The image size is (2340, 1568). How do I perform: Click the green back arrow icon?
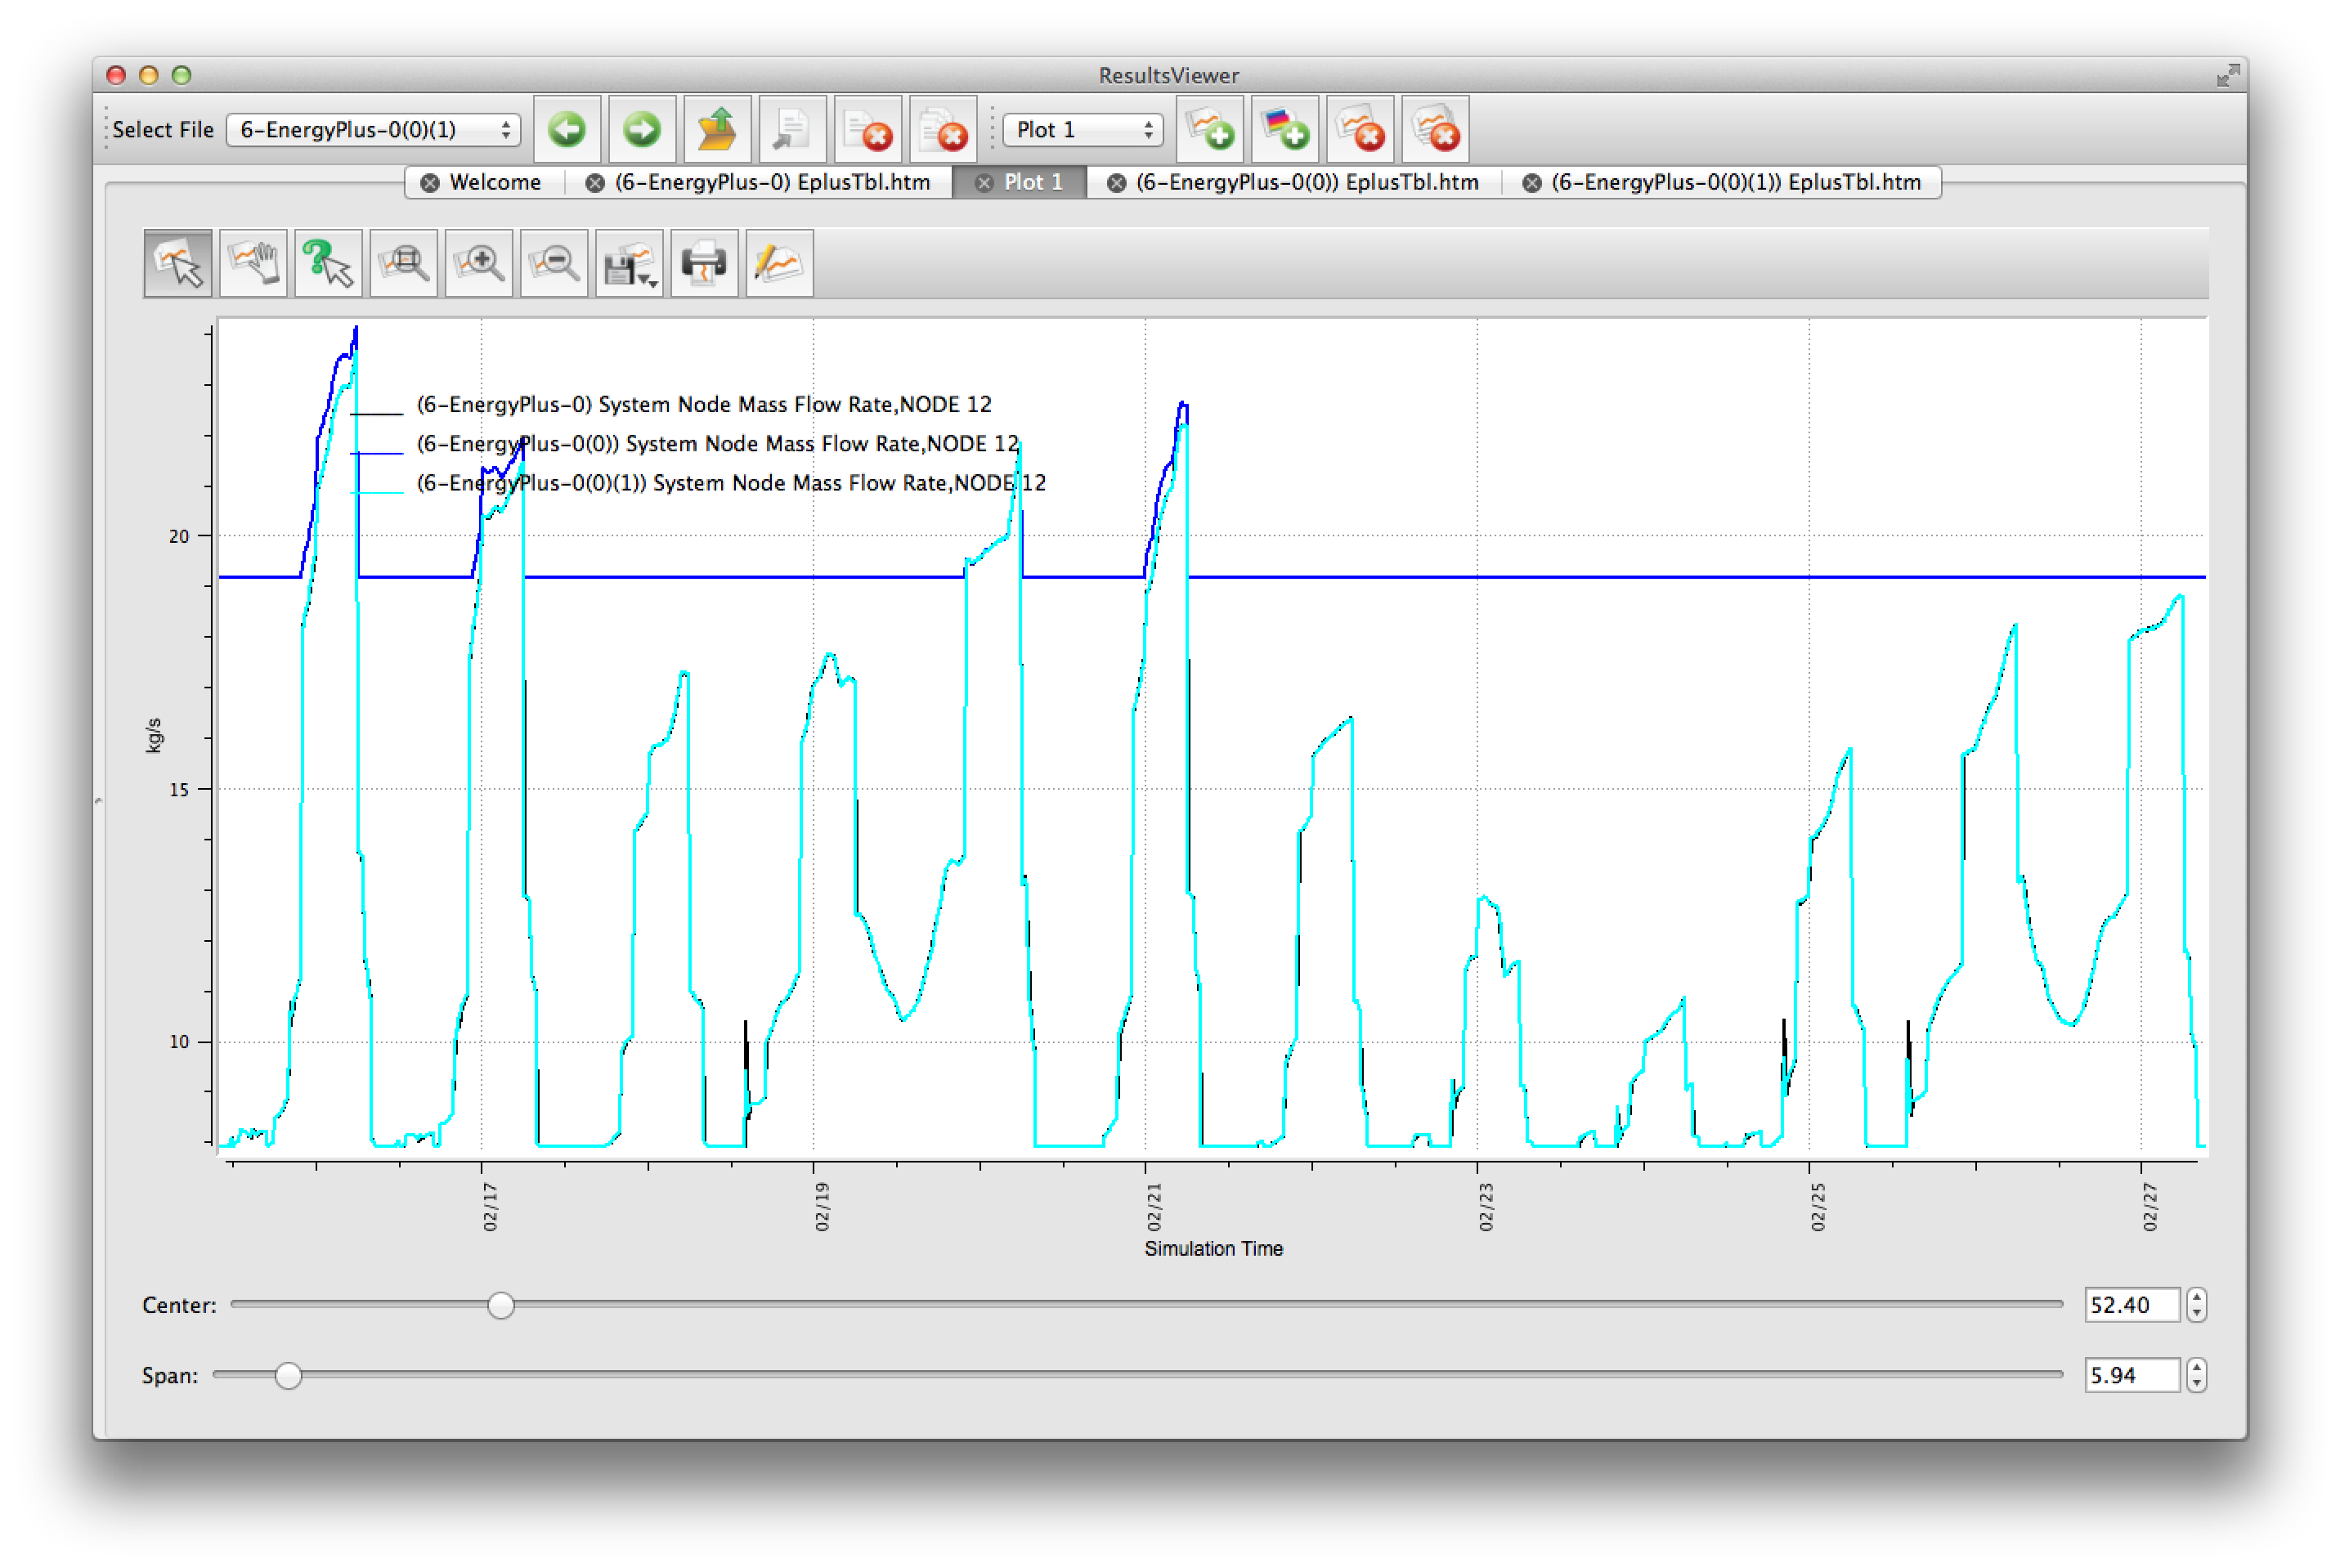[567, 129]
